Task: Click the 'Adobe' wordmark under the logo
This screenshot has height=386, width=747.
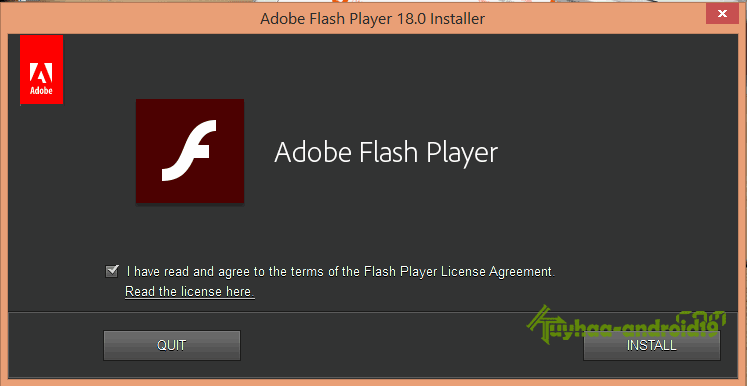Action: [41, 91]
